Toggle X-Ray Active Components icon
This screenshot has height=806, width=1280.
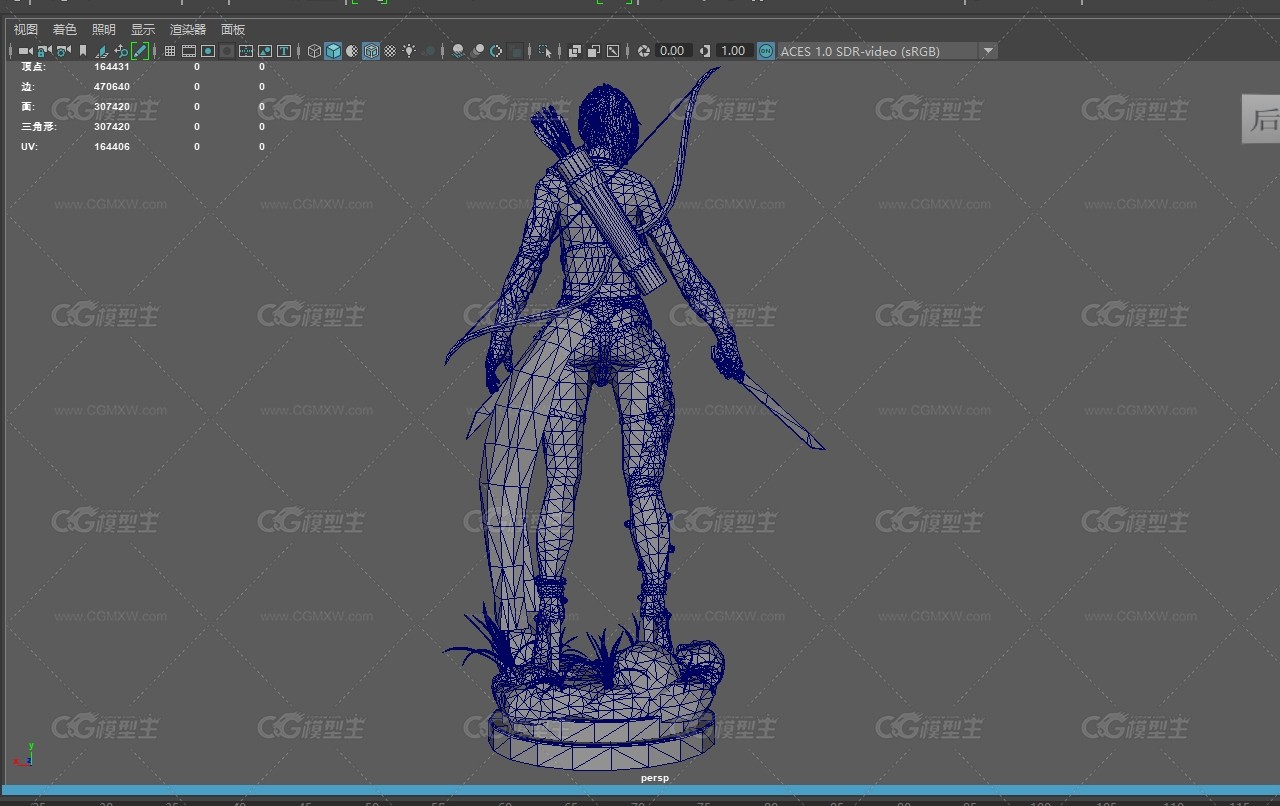tap(594, 51)
